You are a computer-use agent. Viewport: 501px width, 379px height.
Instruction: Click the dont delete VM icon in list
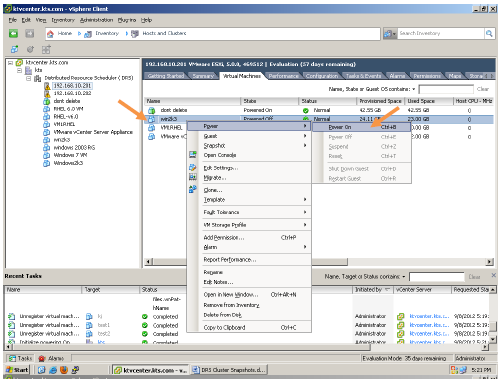pyautogui.click(x=152, y=110)
